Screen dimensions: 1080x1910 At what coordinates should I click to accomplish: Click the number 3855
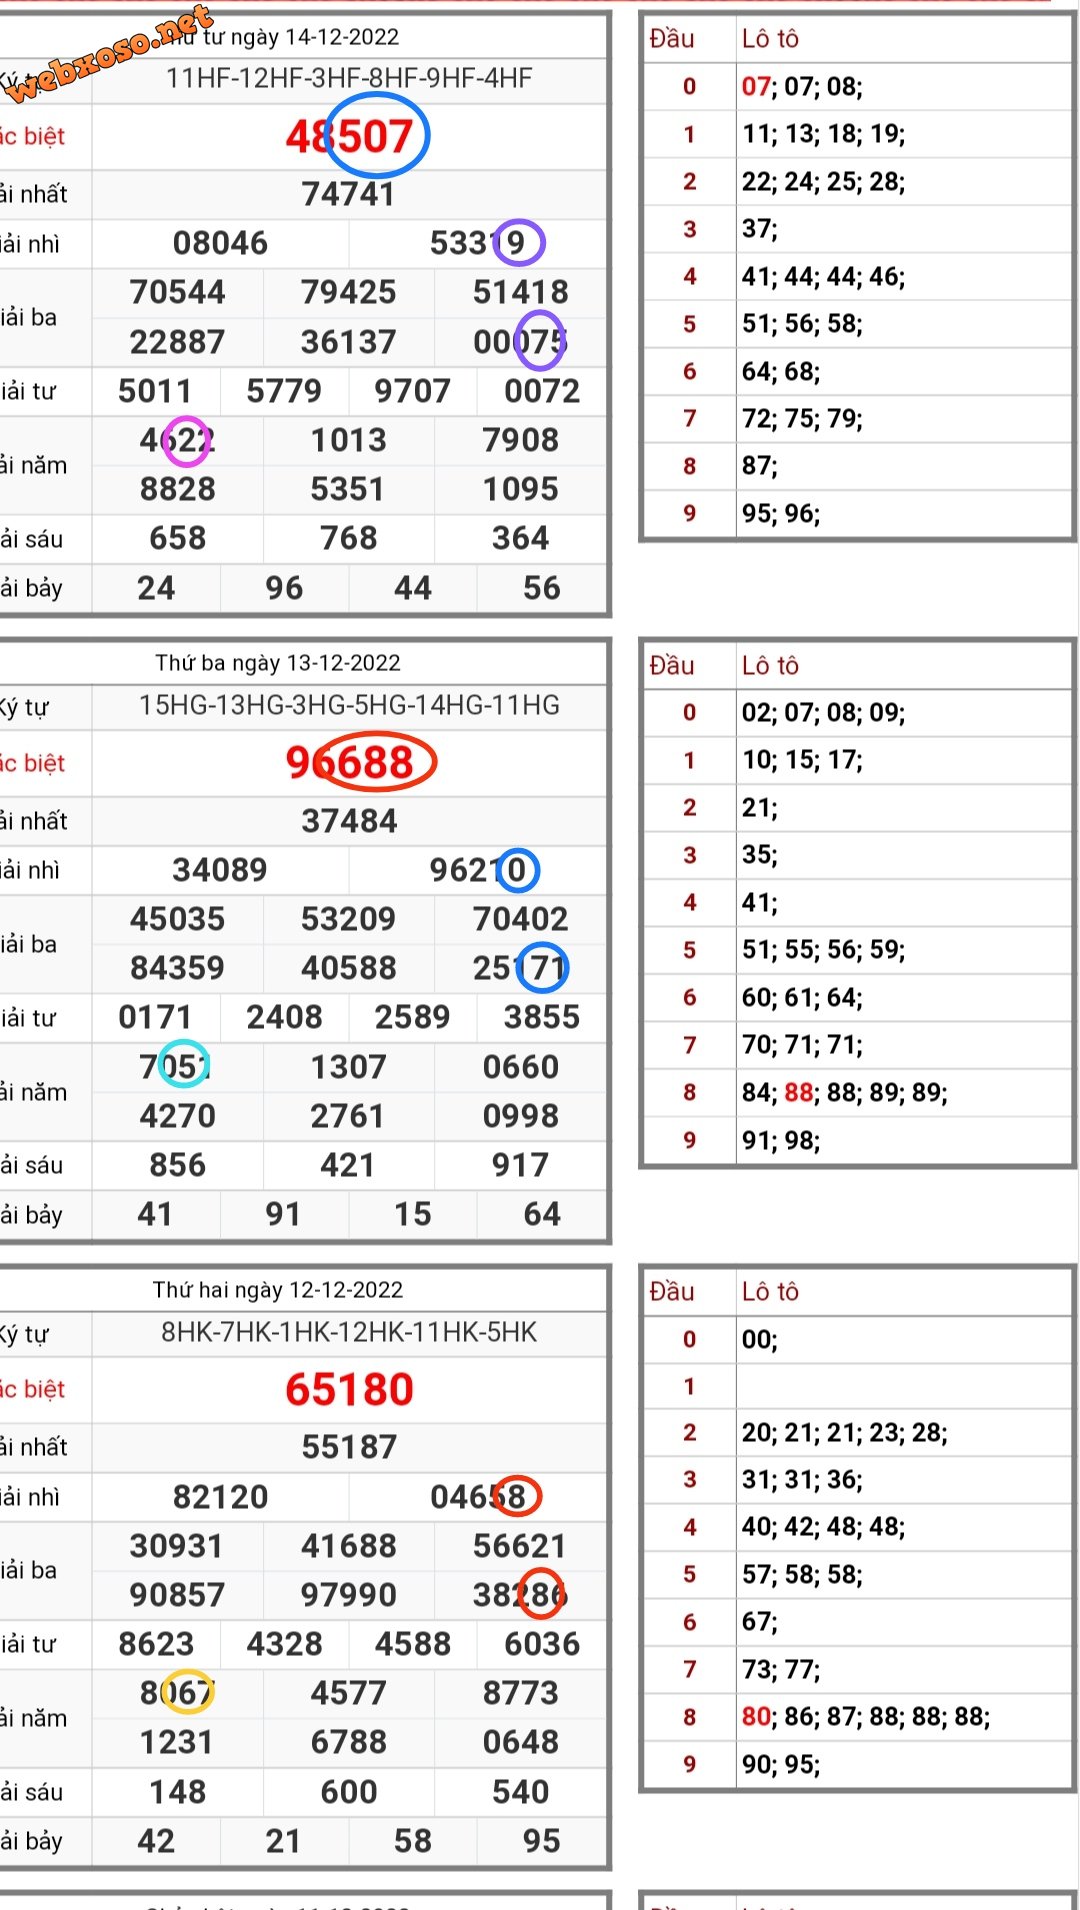[542, 1017]
